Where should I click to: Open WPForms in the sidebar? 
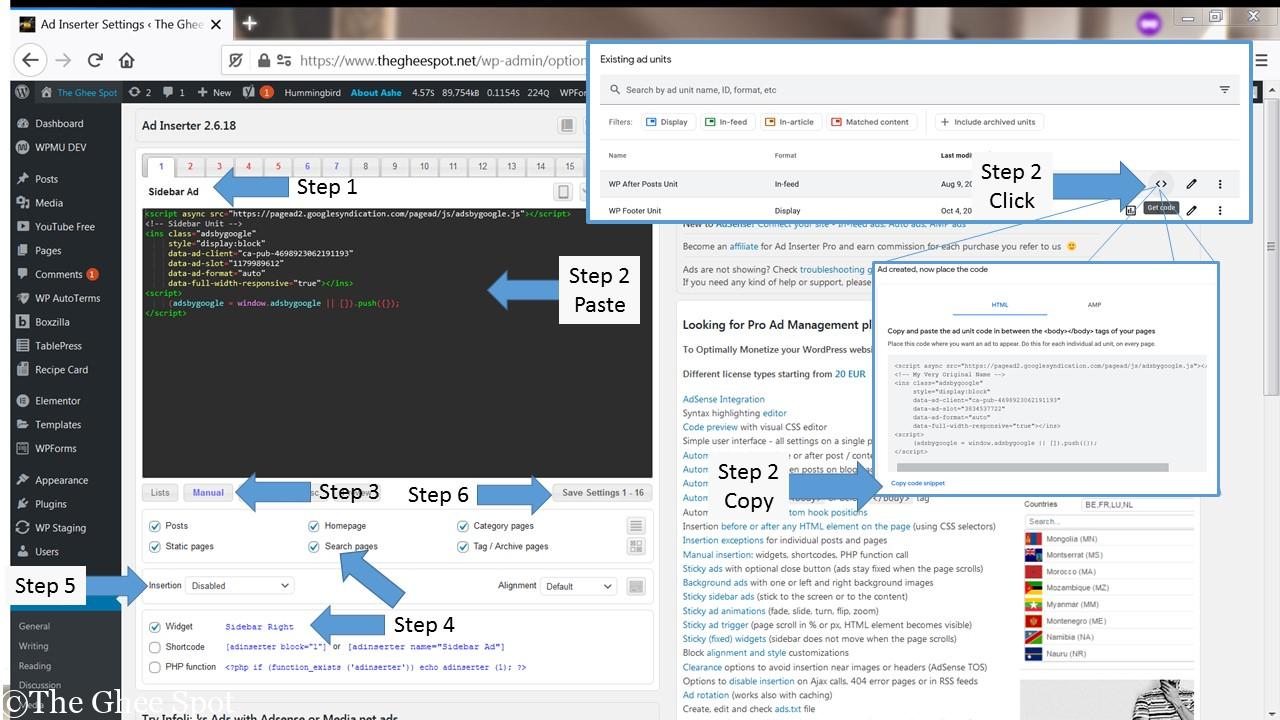pos(55,449)
